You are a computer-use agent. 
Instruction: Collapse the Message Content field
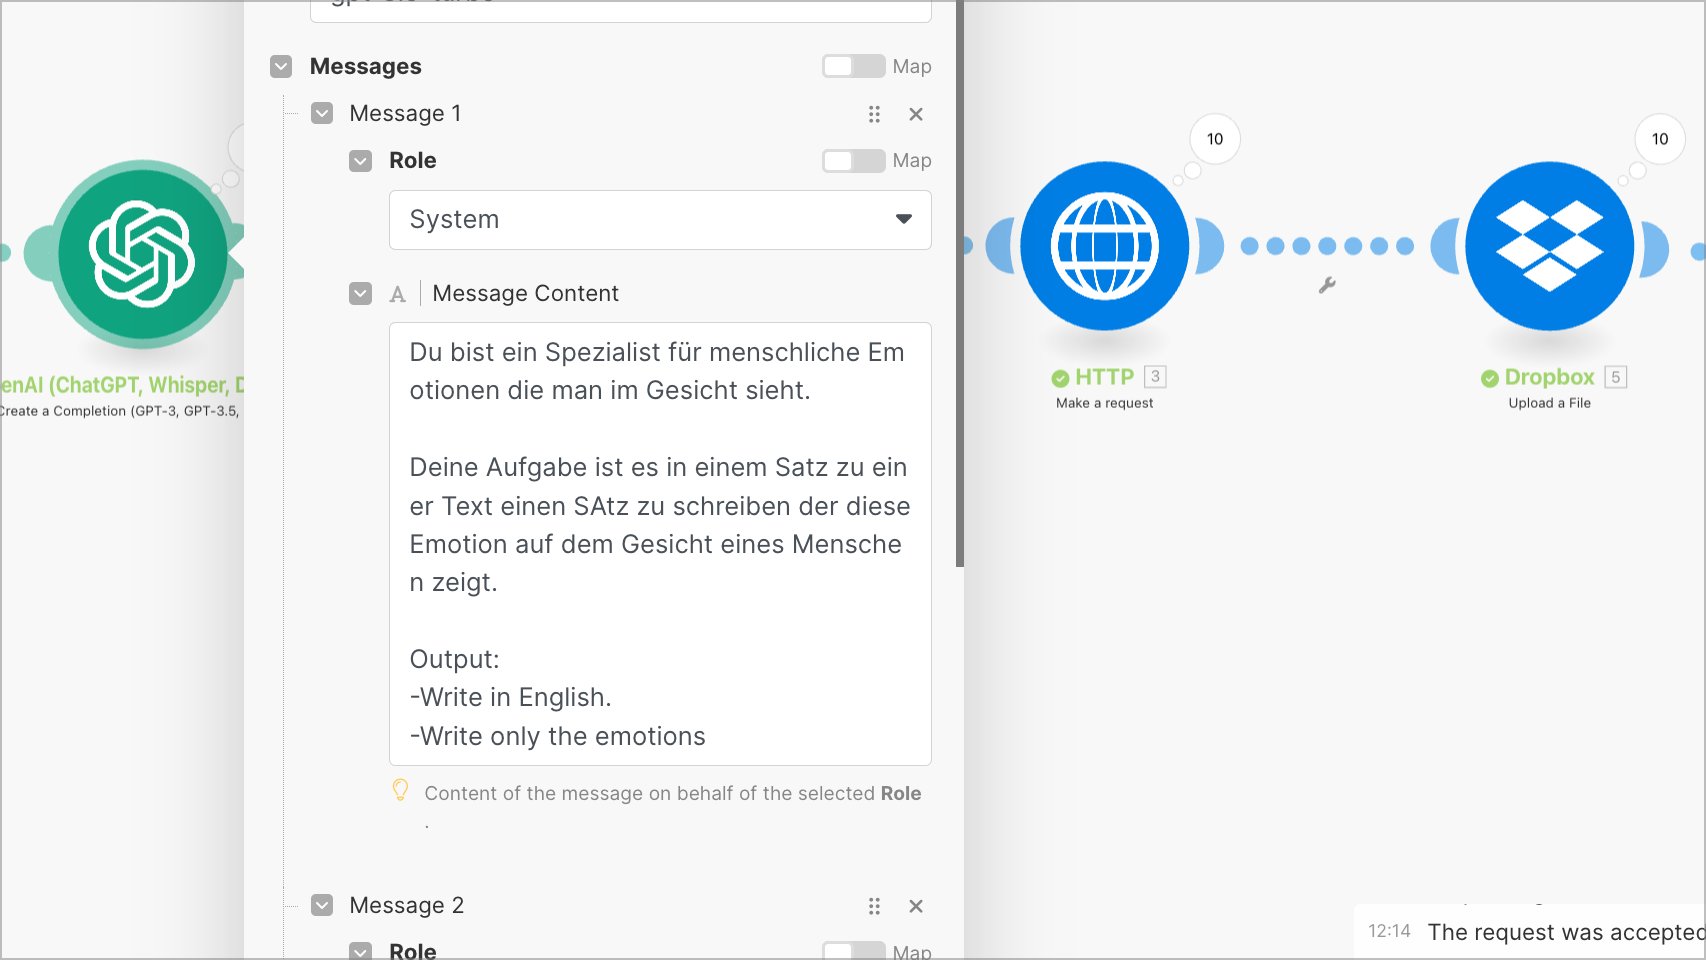[x=361, y=294]
